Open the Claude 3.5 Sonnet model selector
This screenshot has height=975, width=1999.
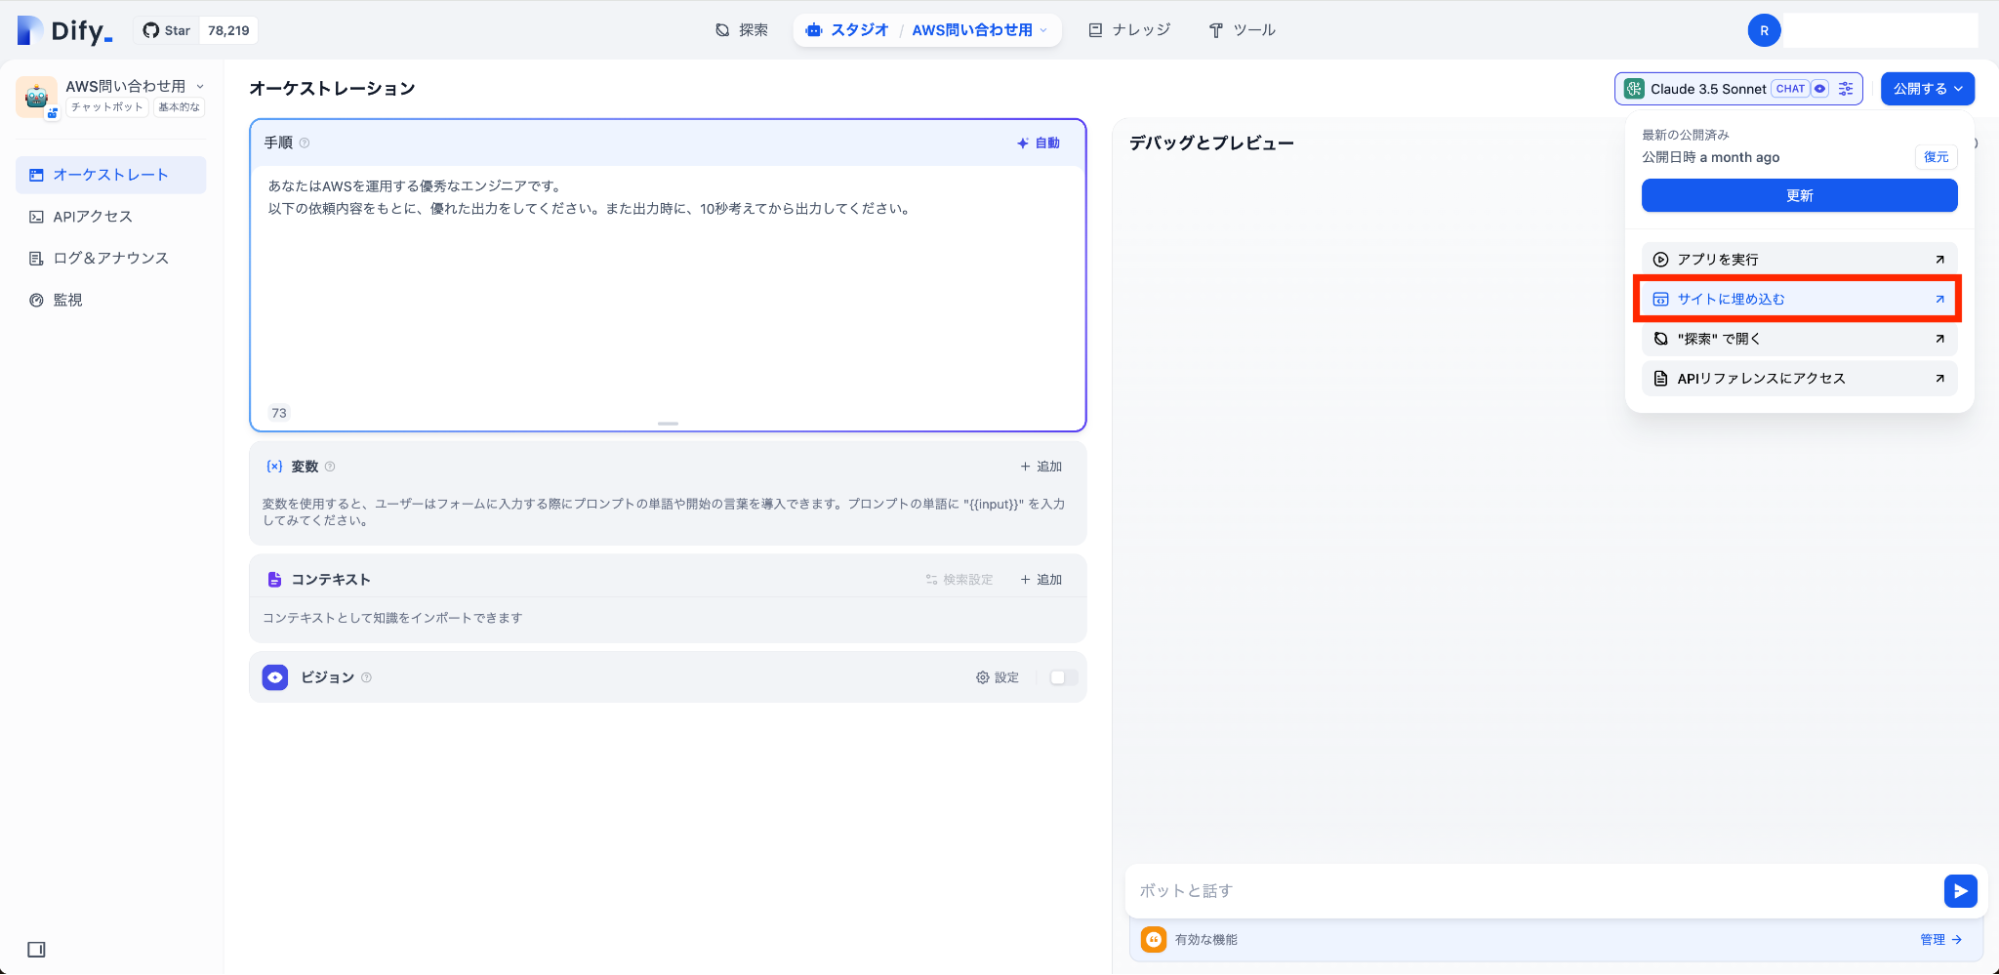tap(1708, 88)
